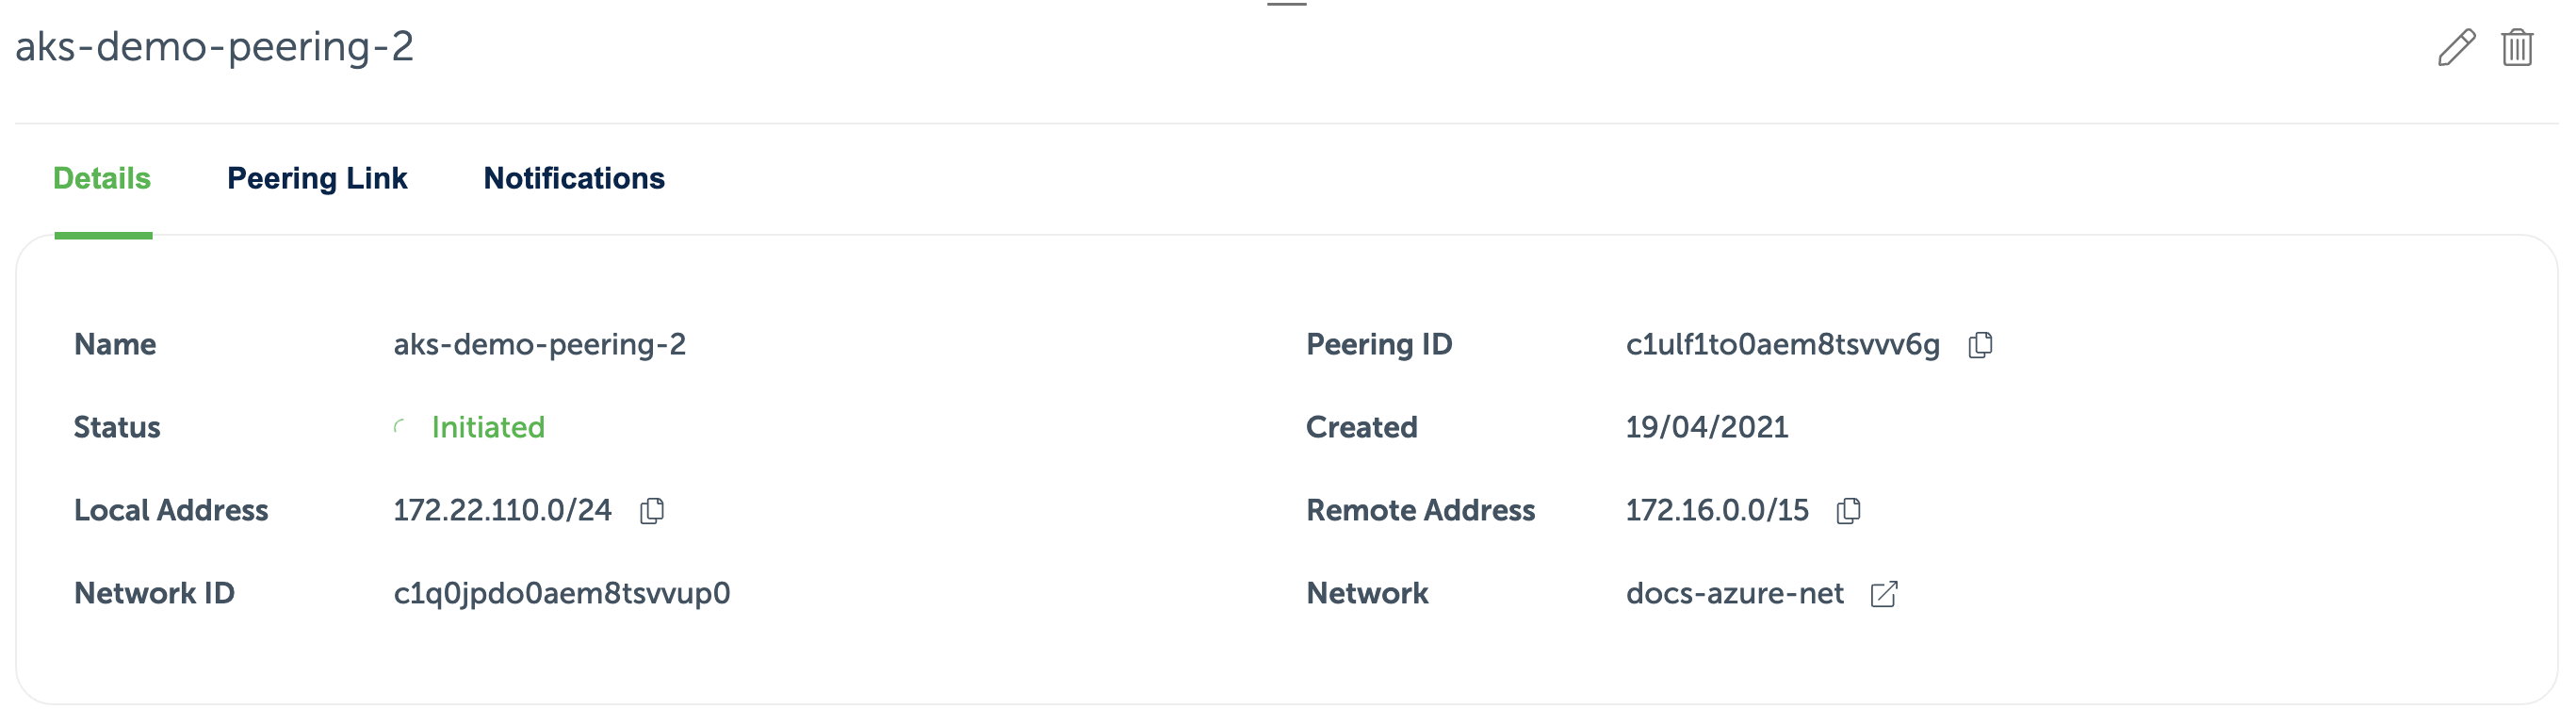The image size is (2576, 726).
Task: Copy the Local Address value
Action: [652, 511]
